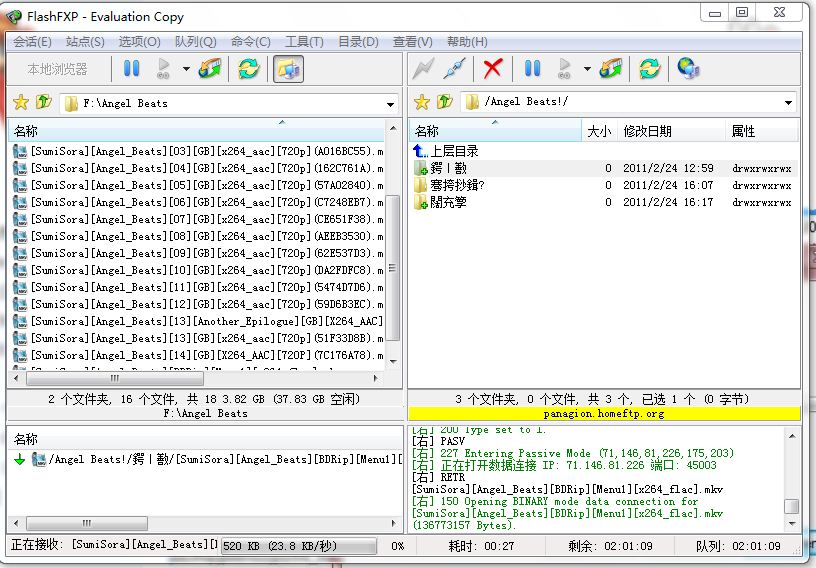Click panagion.homeftp.org yellow status bar
Screen dimensions: 816x568
(604, 414)
